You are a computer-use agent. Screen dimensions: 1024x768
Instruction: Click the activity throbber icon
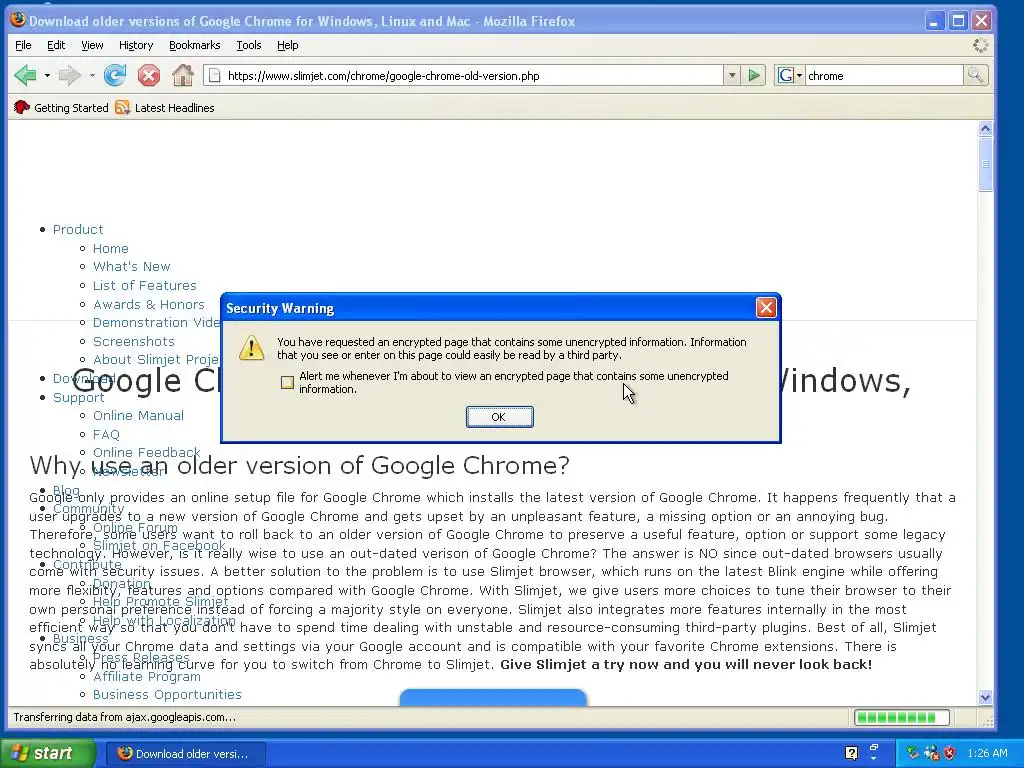pos(980,45)
